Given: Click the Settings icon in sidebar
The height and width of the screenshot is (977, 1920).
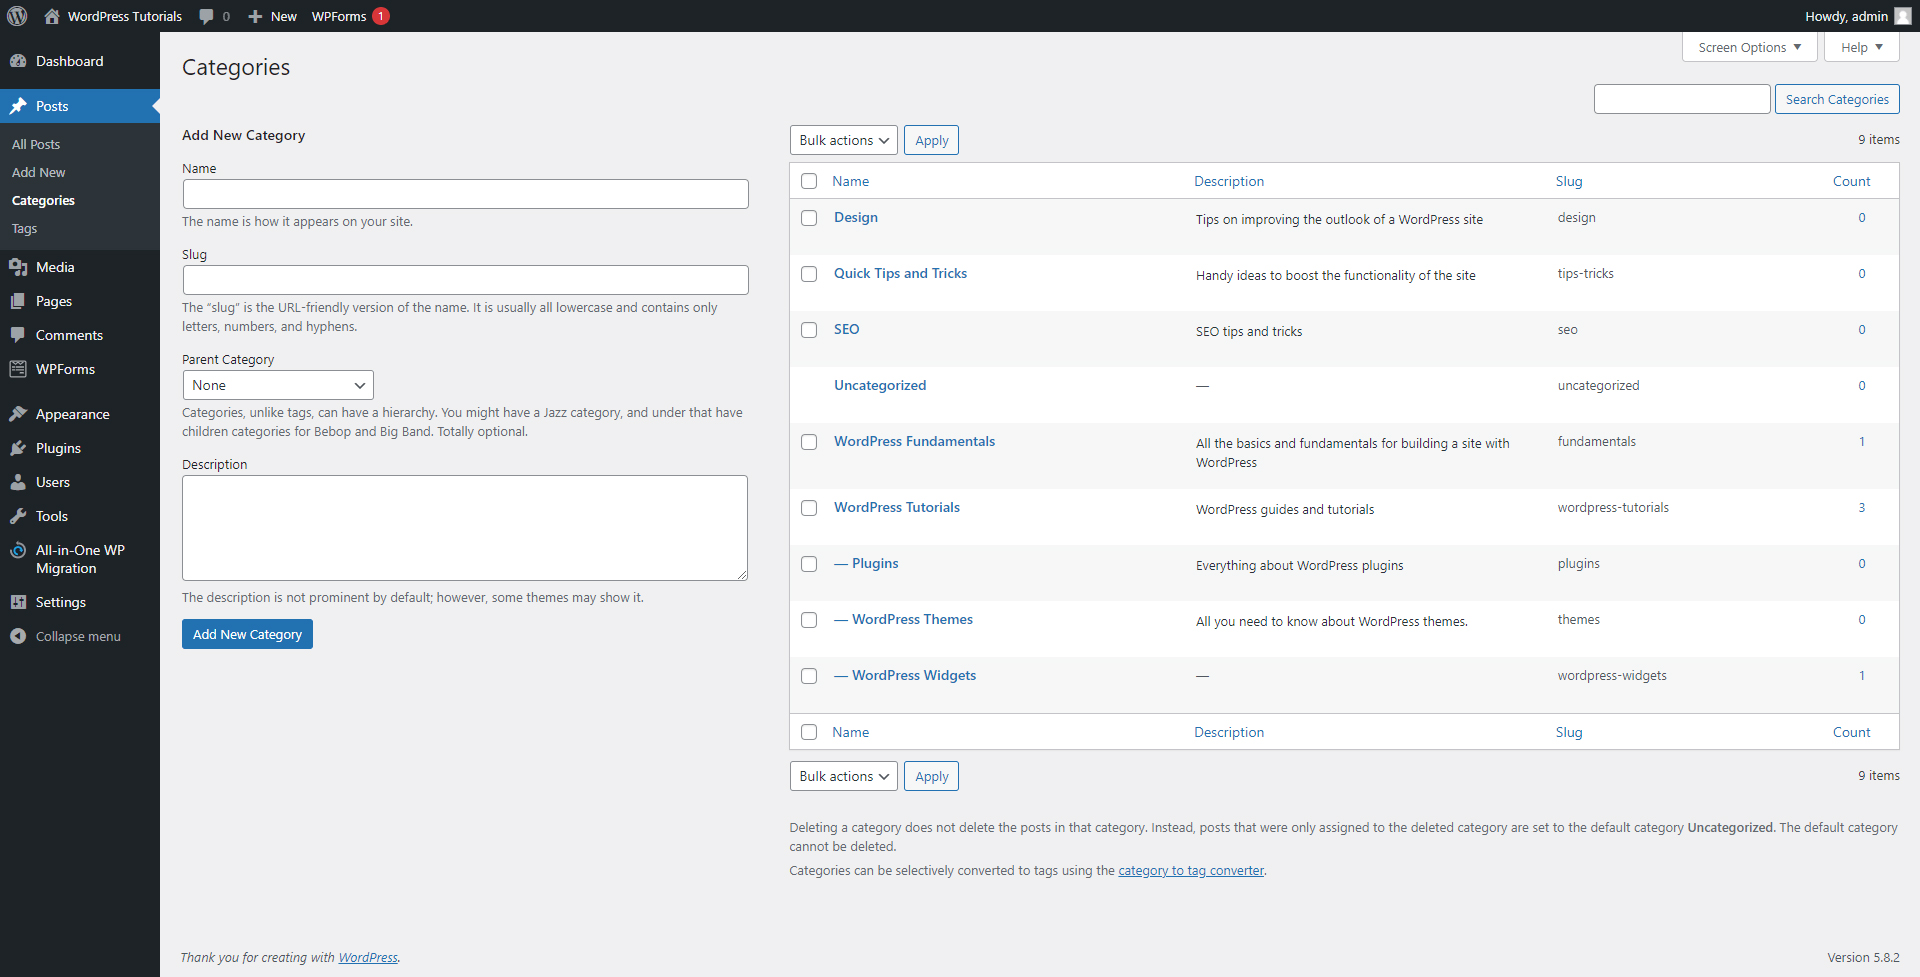Looking at the screenshot, I should pyautogui.click(x=18, y=602).
